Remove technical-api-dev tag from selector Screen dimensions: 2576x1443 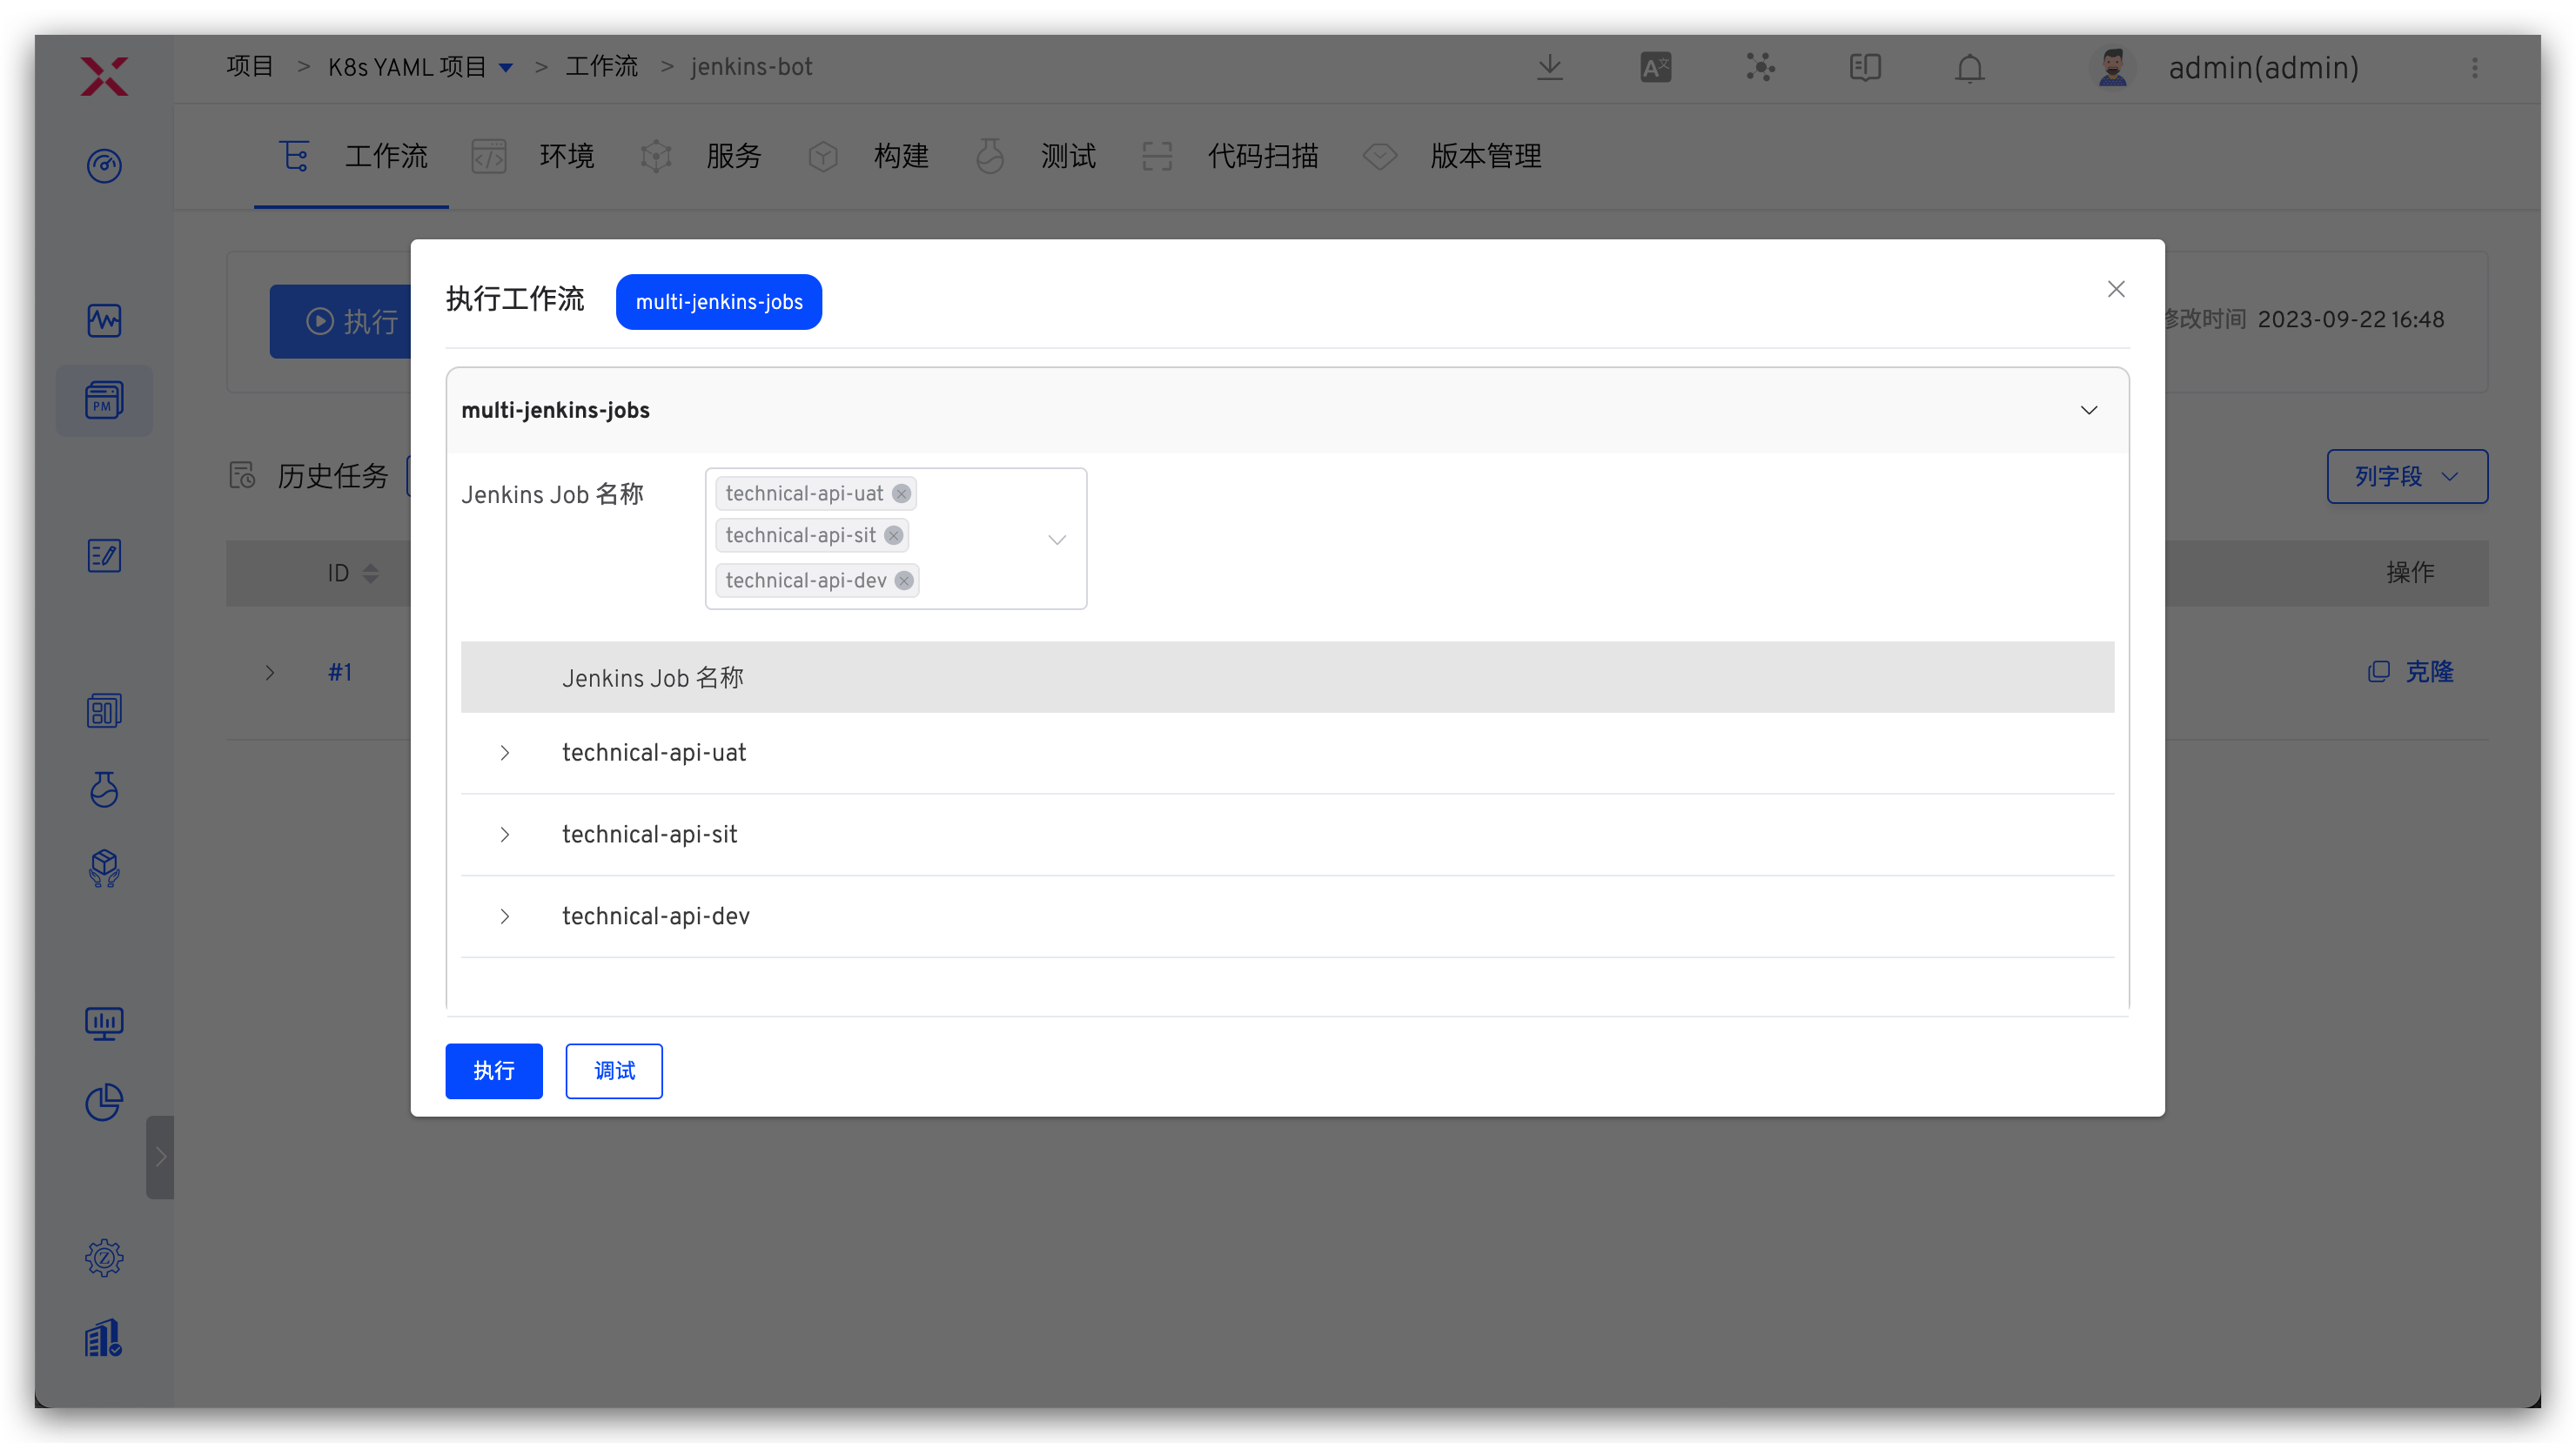coord(904,580)
